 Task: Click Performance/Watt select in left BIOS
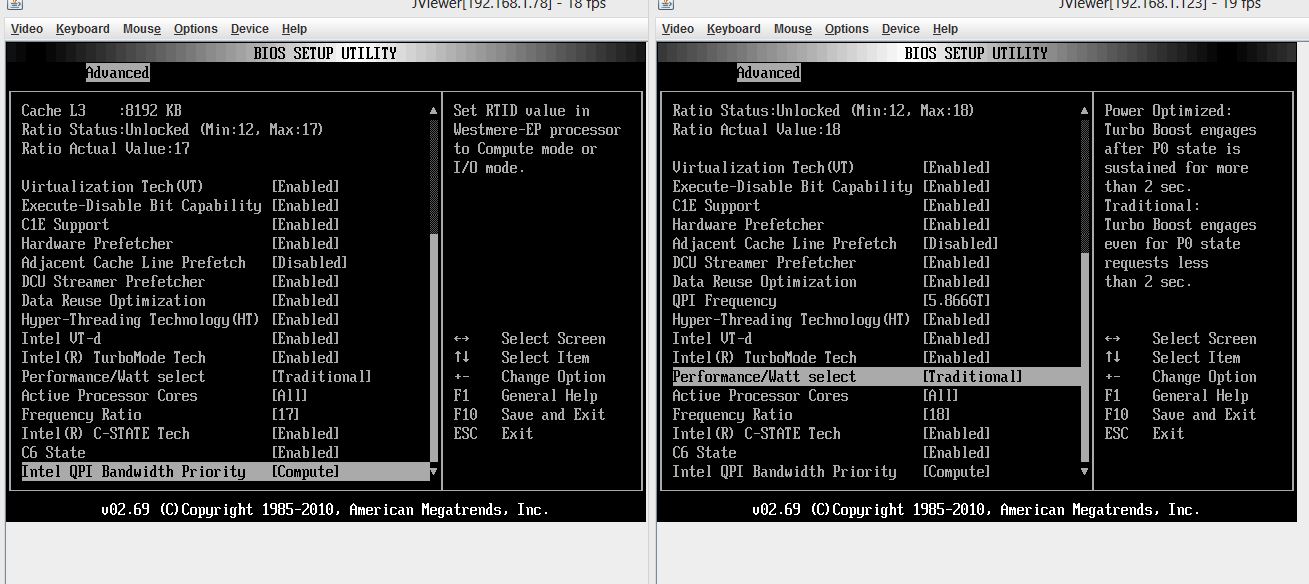[113, 377]
